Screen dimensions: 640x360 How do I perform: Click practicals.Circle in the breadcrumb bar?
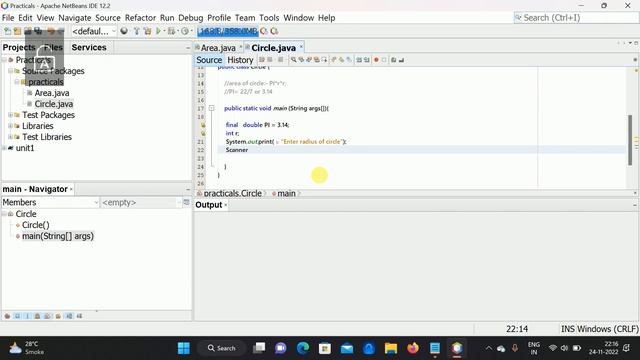click(232, 193)
